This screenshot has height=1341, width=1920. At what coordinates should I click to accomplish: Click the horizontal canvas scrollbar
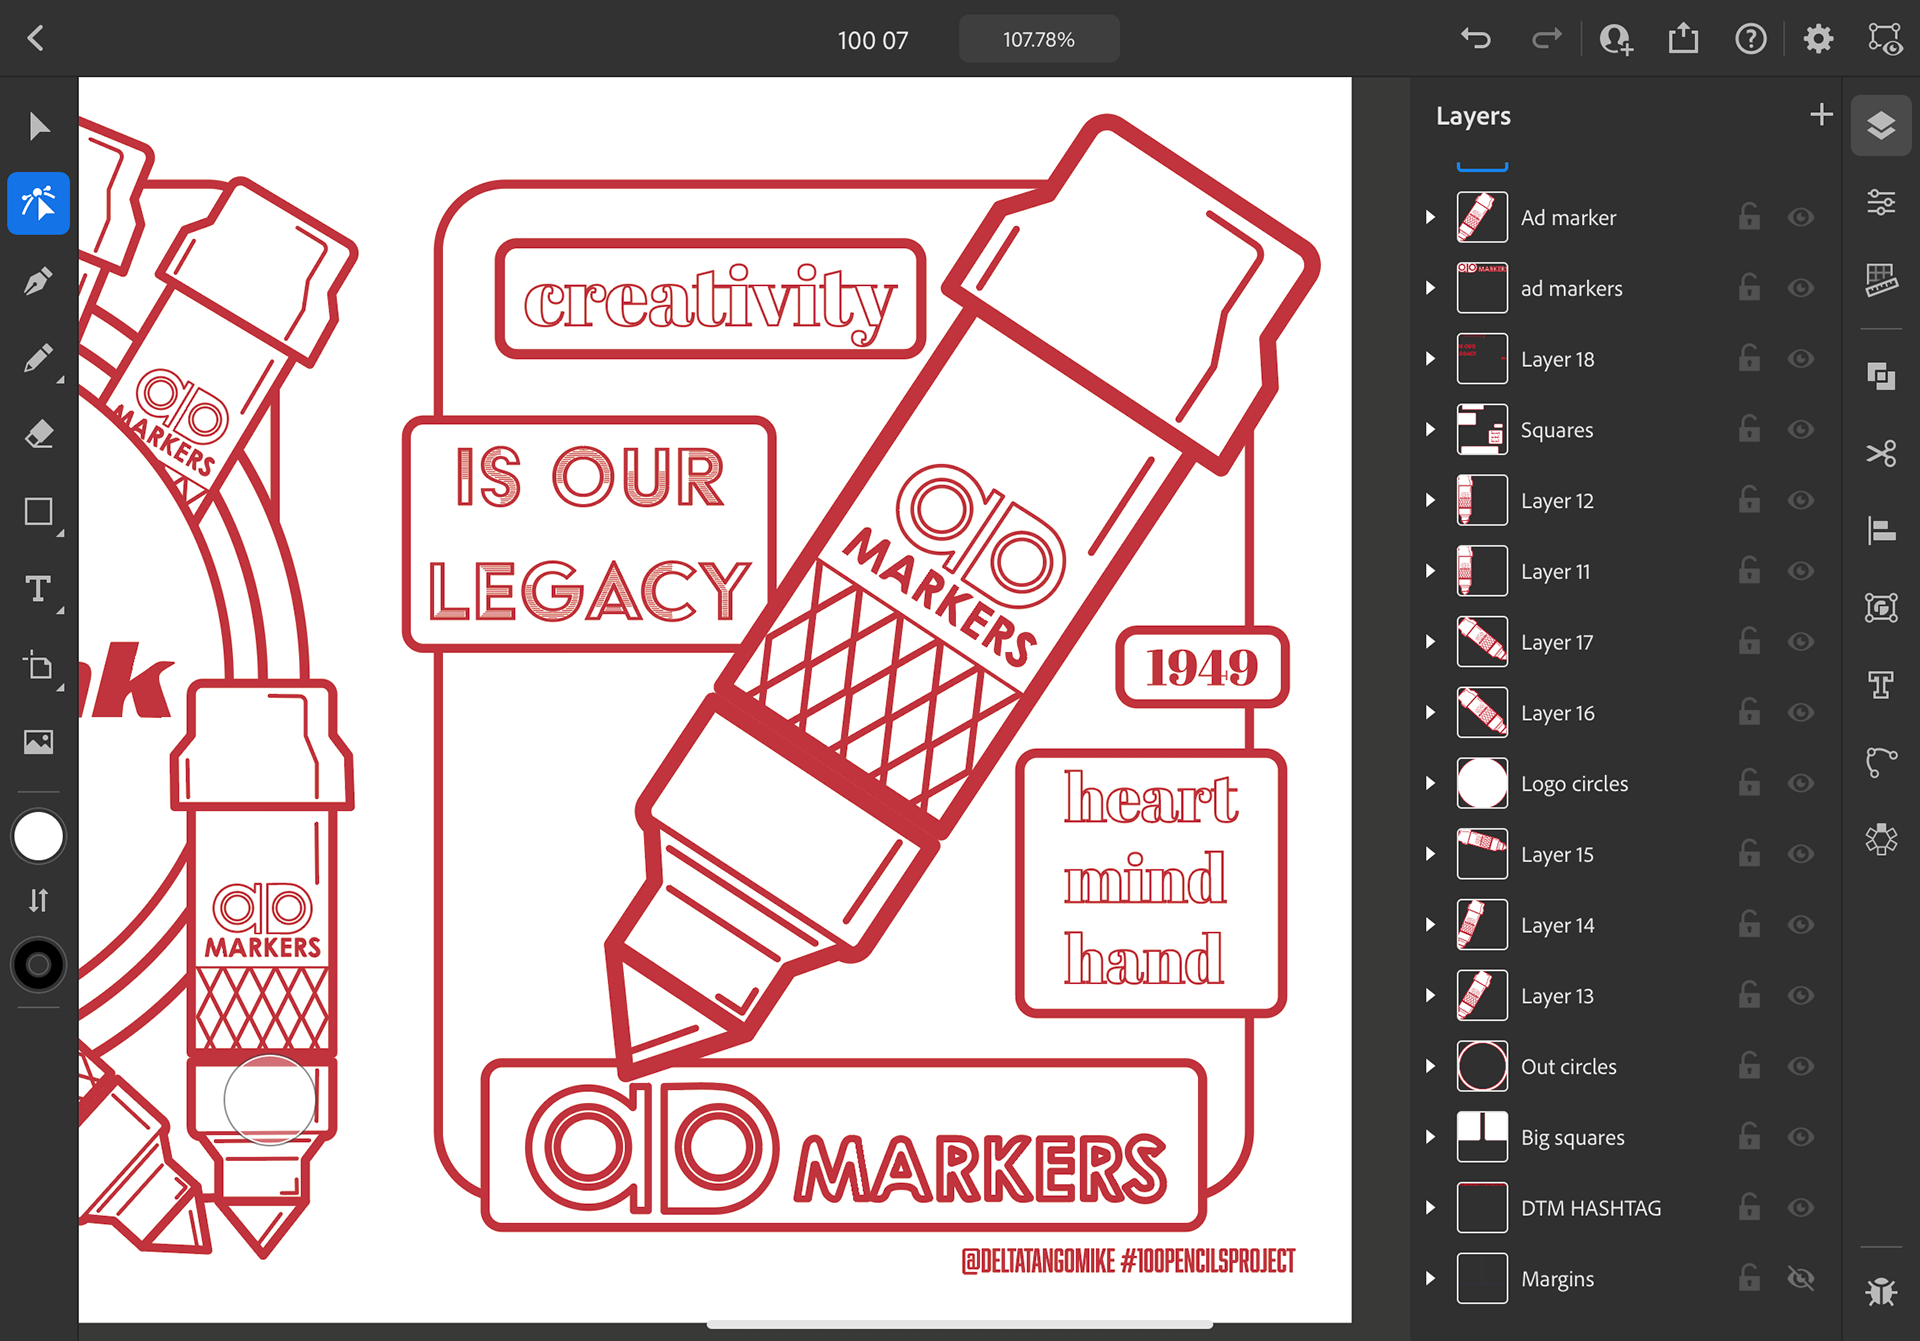pyautogui.click(x=959, y=1325)
